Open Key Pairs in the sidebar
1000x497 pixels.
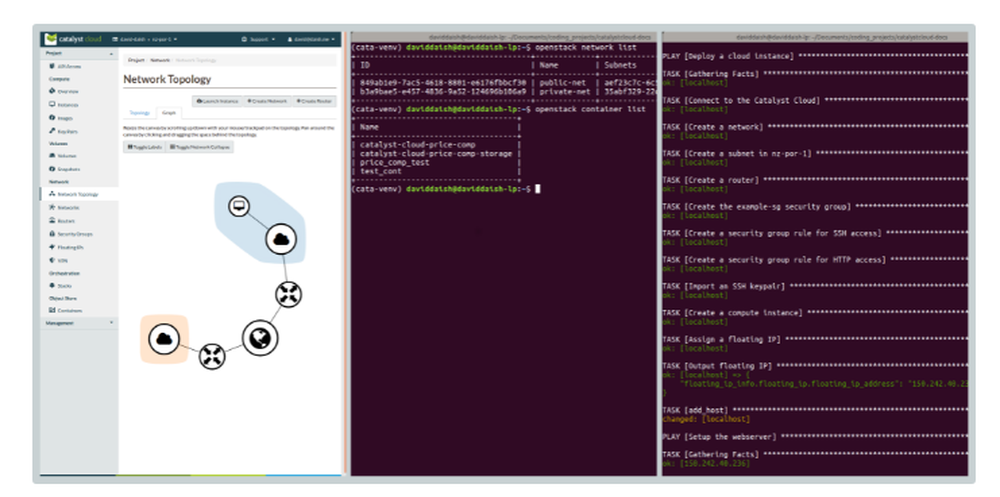pyautogui.click(x=64, y=131)
